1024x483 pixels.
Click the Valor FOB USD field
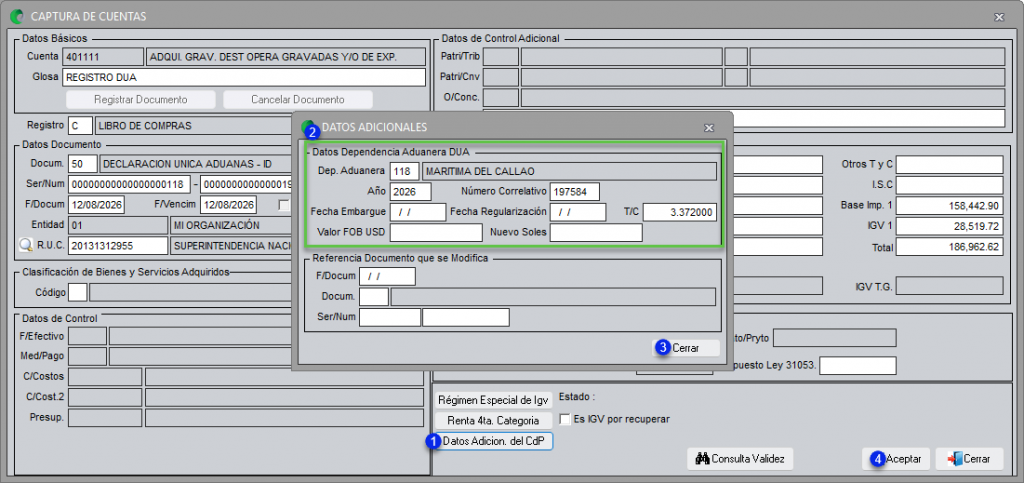point(436,232)
